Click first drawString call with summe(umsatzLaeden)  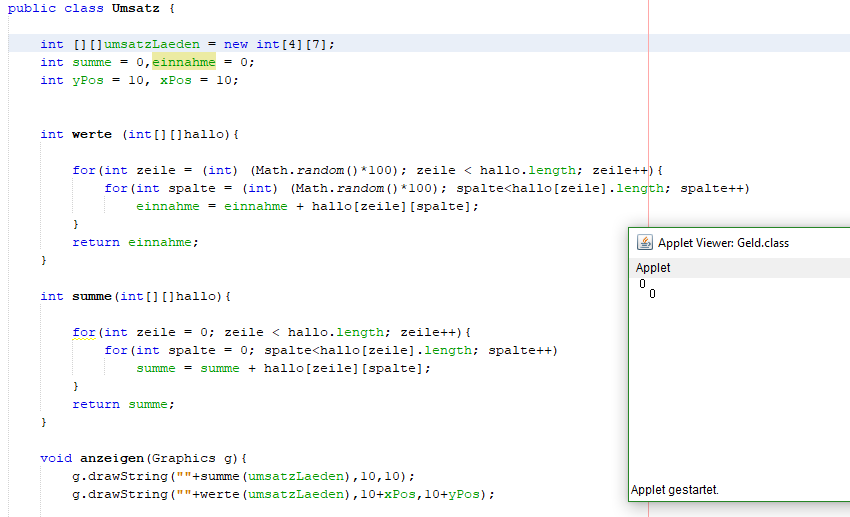(242, 476)
